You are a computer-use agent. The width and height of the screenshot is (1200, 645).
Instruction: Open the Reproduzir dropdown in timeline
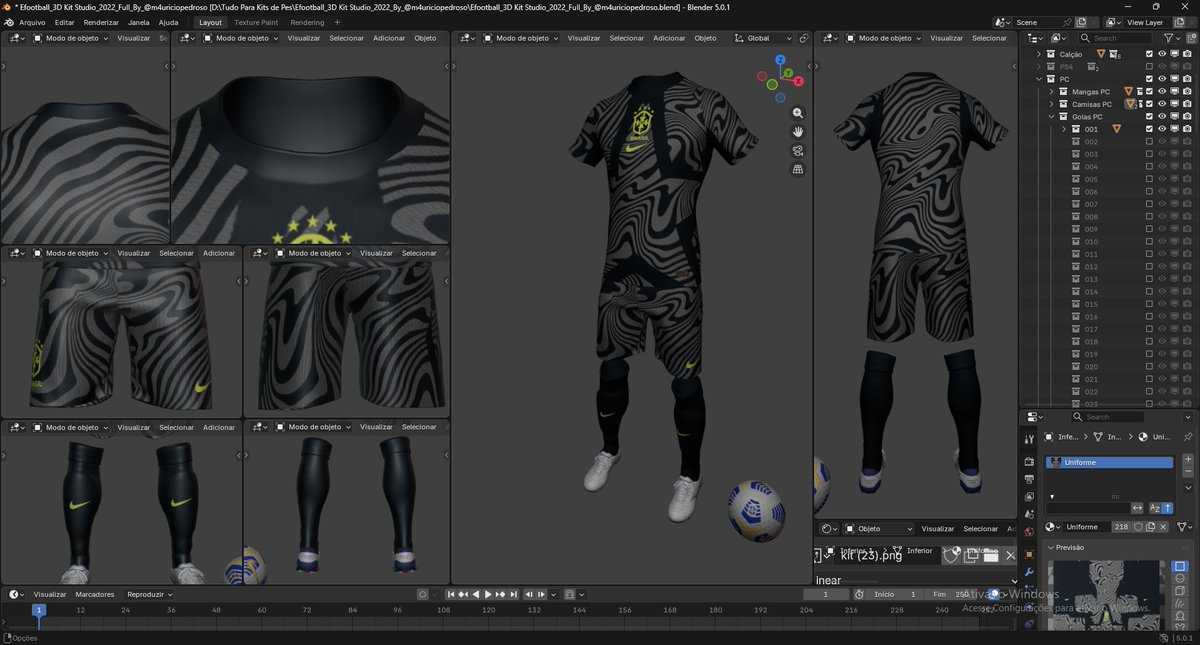[x=150, y=594]
